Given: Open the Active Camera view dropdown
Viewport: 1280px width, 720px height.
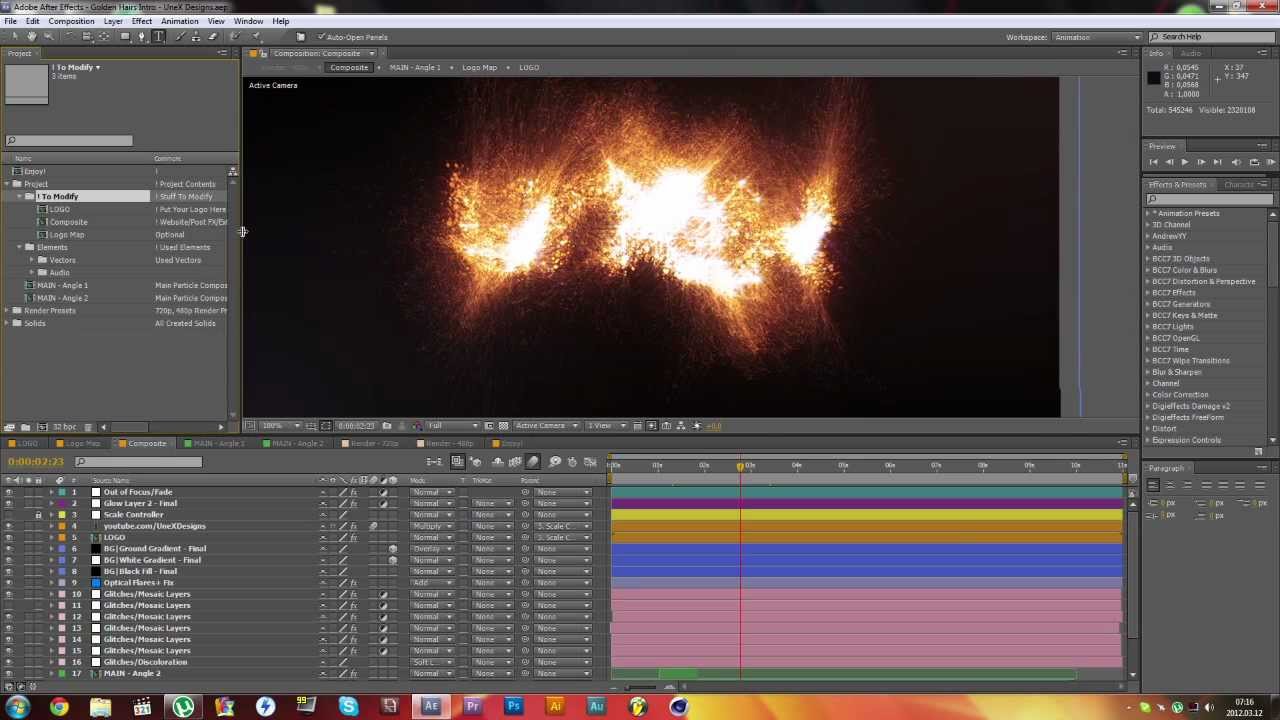Looking at the screenshot, I should click(x=546, y=426).
